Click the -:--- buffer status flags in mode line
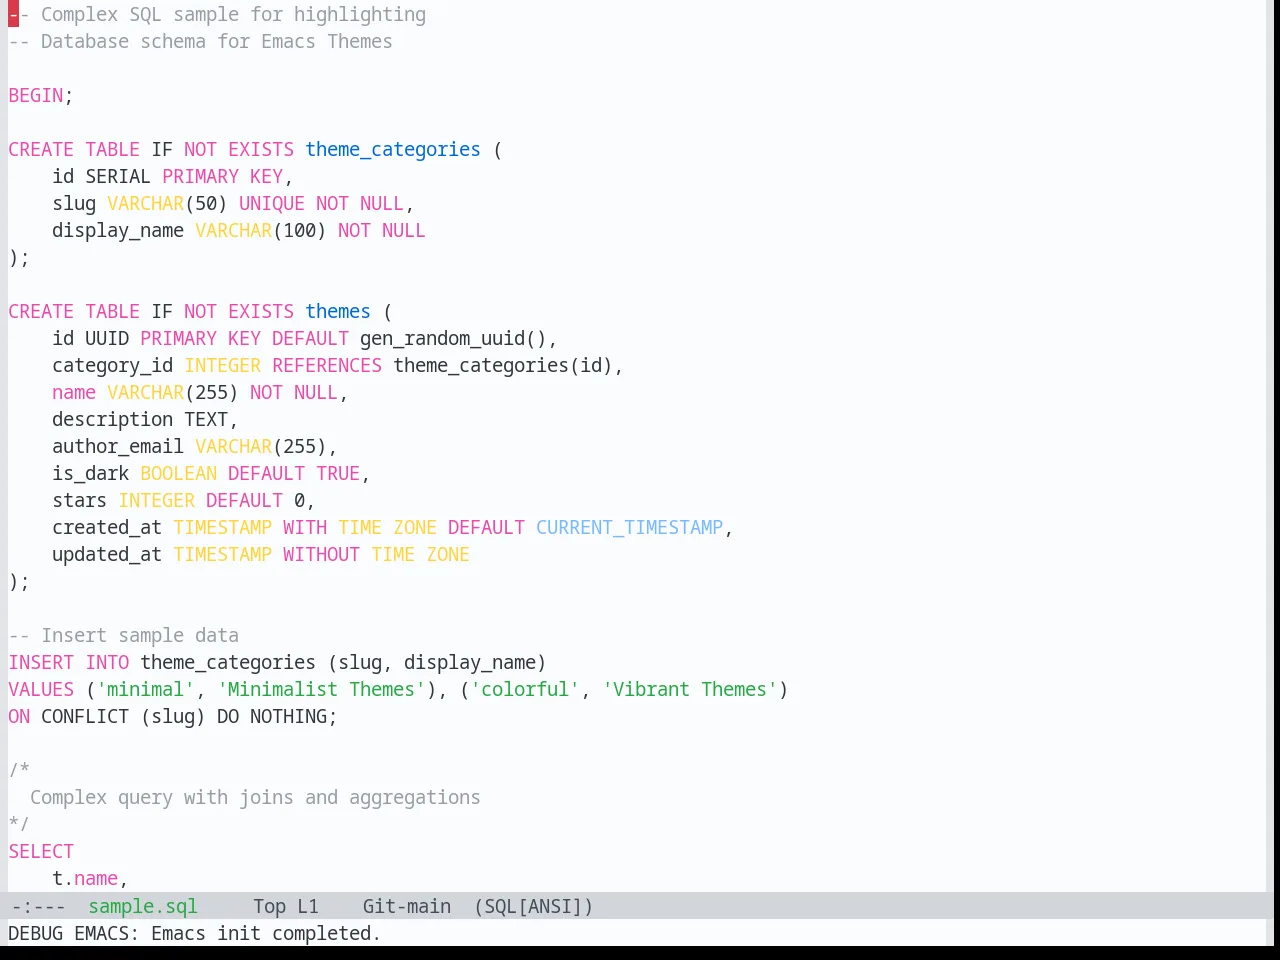The width and height of the screenshot is (1280, 960). 38,906
